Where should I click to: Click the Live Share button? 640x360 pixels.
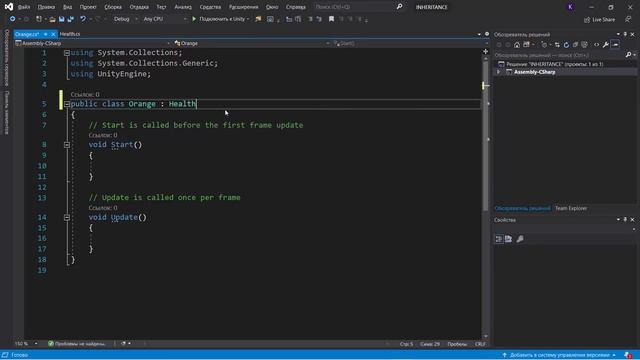(x=599, y=20)
